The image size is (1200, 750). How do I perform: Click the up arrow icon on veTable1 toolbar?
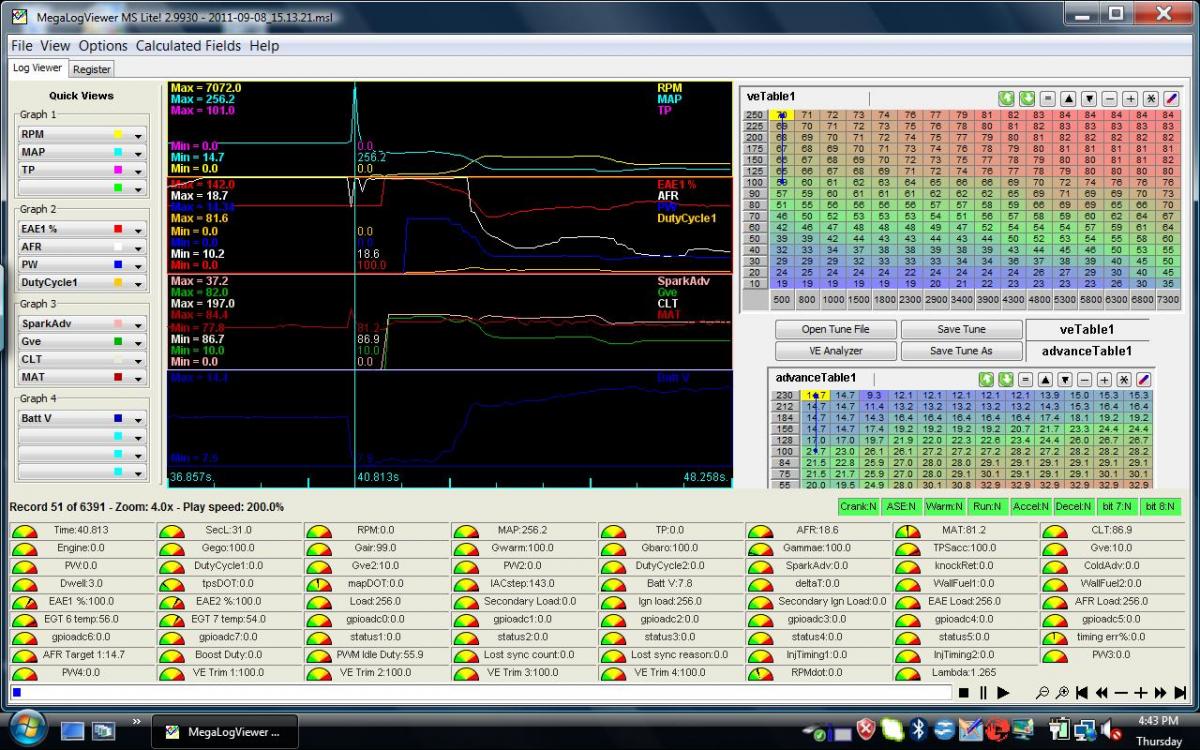pos(1068,98)
